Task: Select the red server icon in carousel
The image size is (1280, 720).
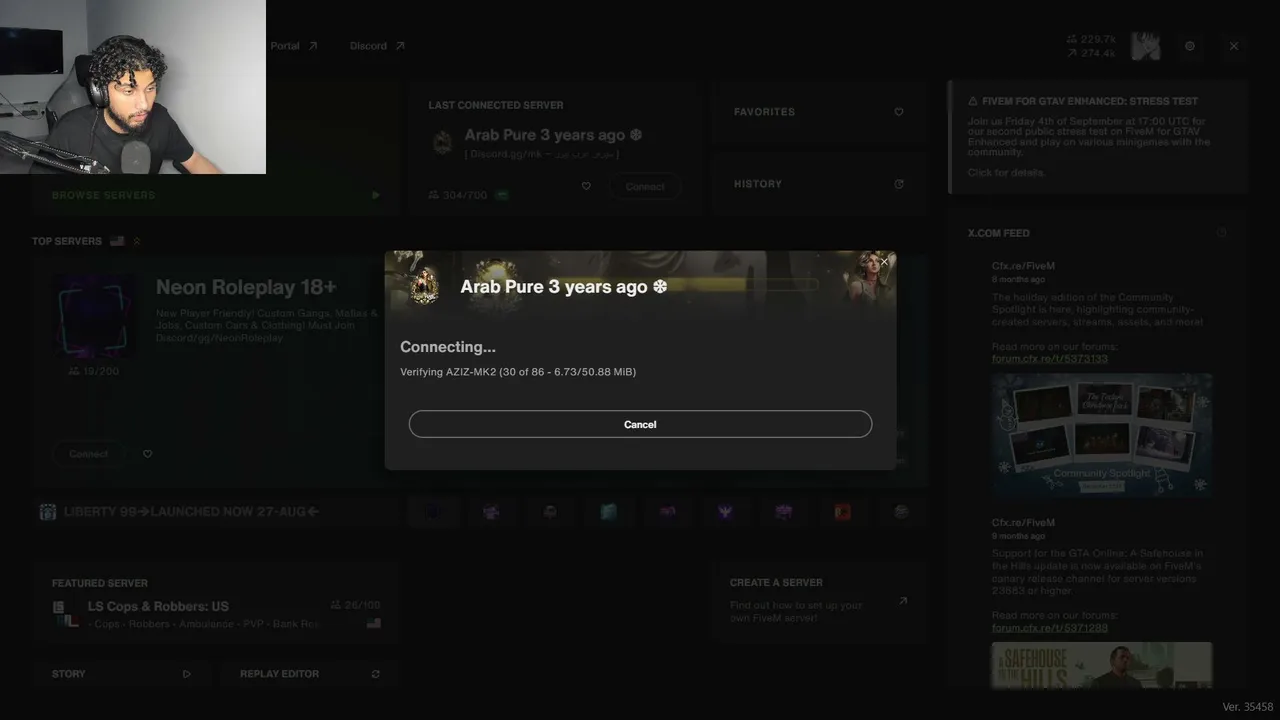Action: click(843, 512)
